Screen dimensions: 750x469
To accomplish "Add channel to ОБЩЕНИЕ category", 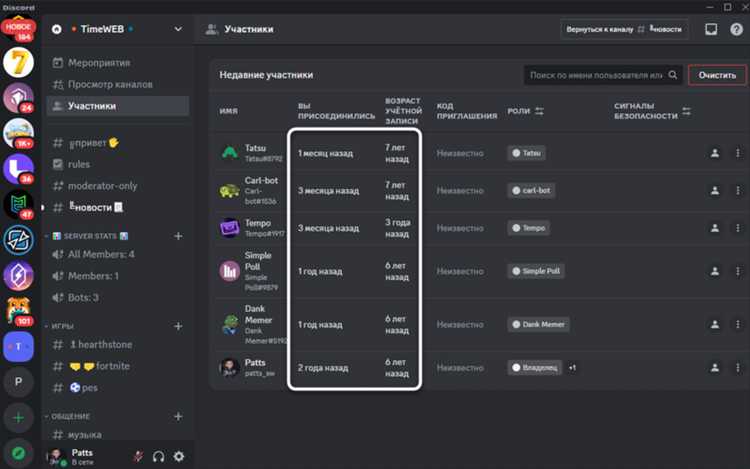I will tap(178, 416).
